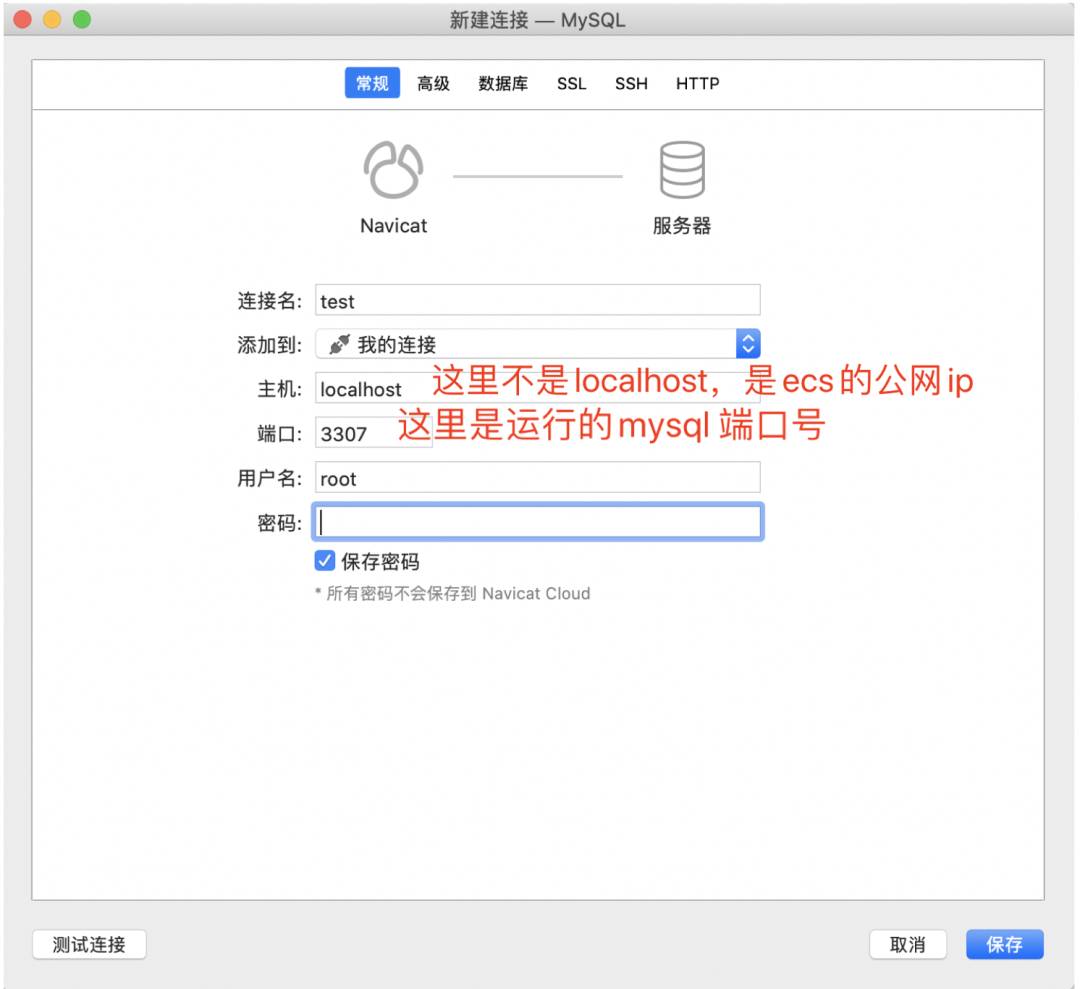1080x989 pixels.
Task: Open the HTTP tab
Action: tap(697, 83)
